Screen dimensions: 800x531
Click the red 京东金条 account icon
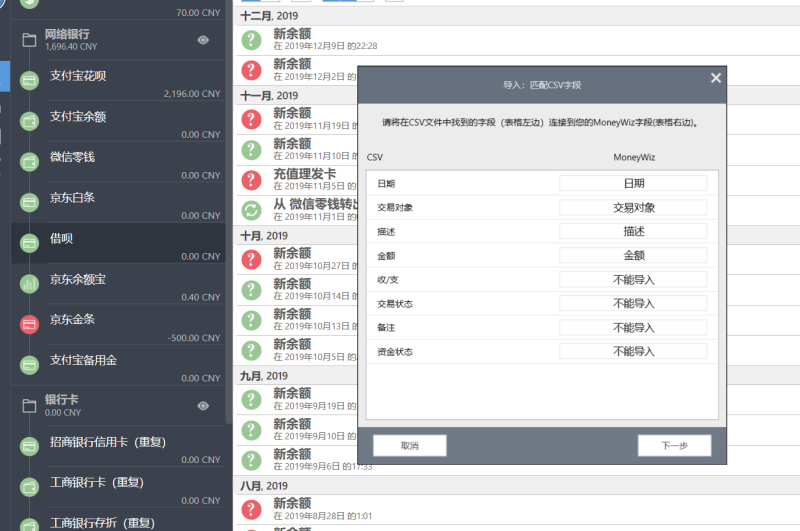pos(29,324)
